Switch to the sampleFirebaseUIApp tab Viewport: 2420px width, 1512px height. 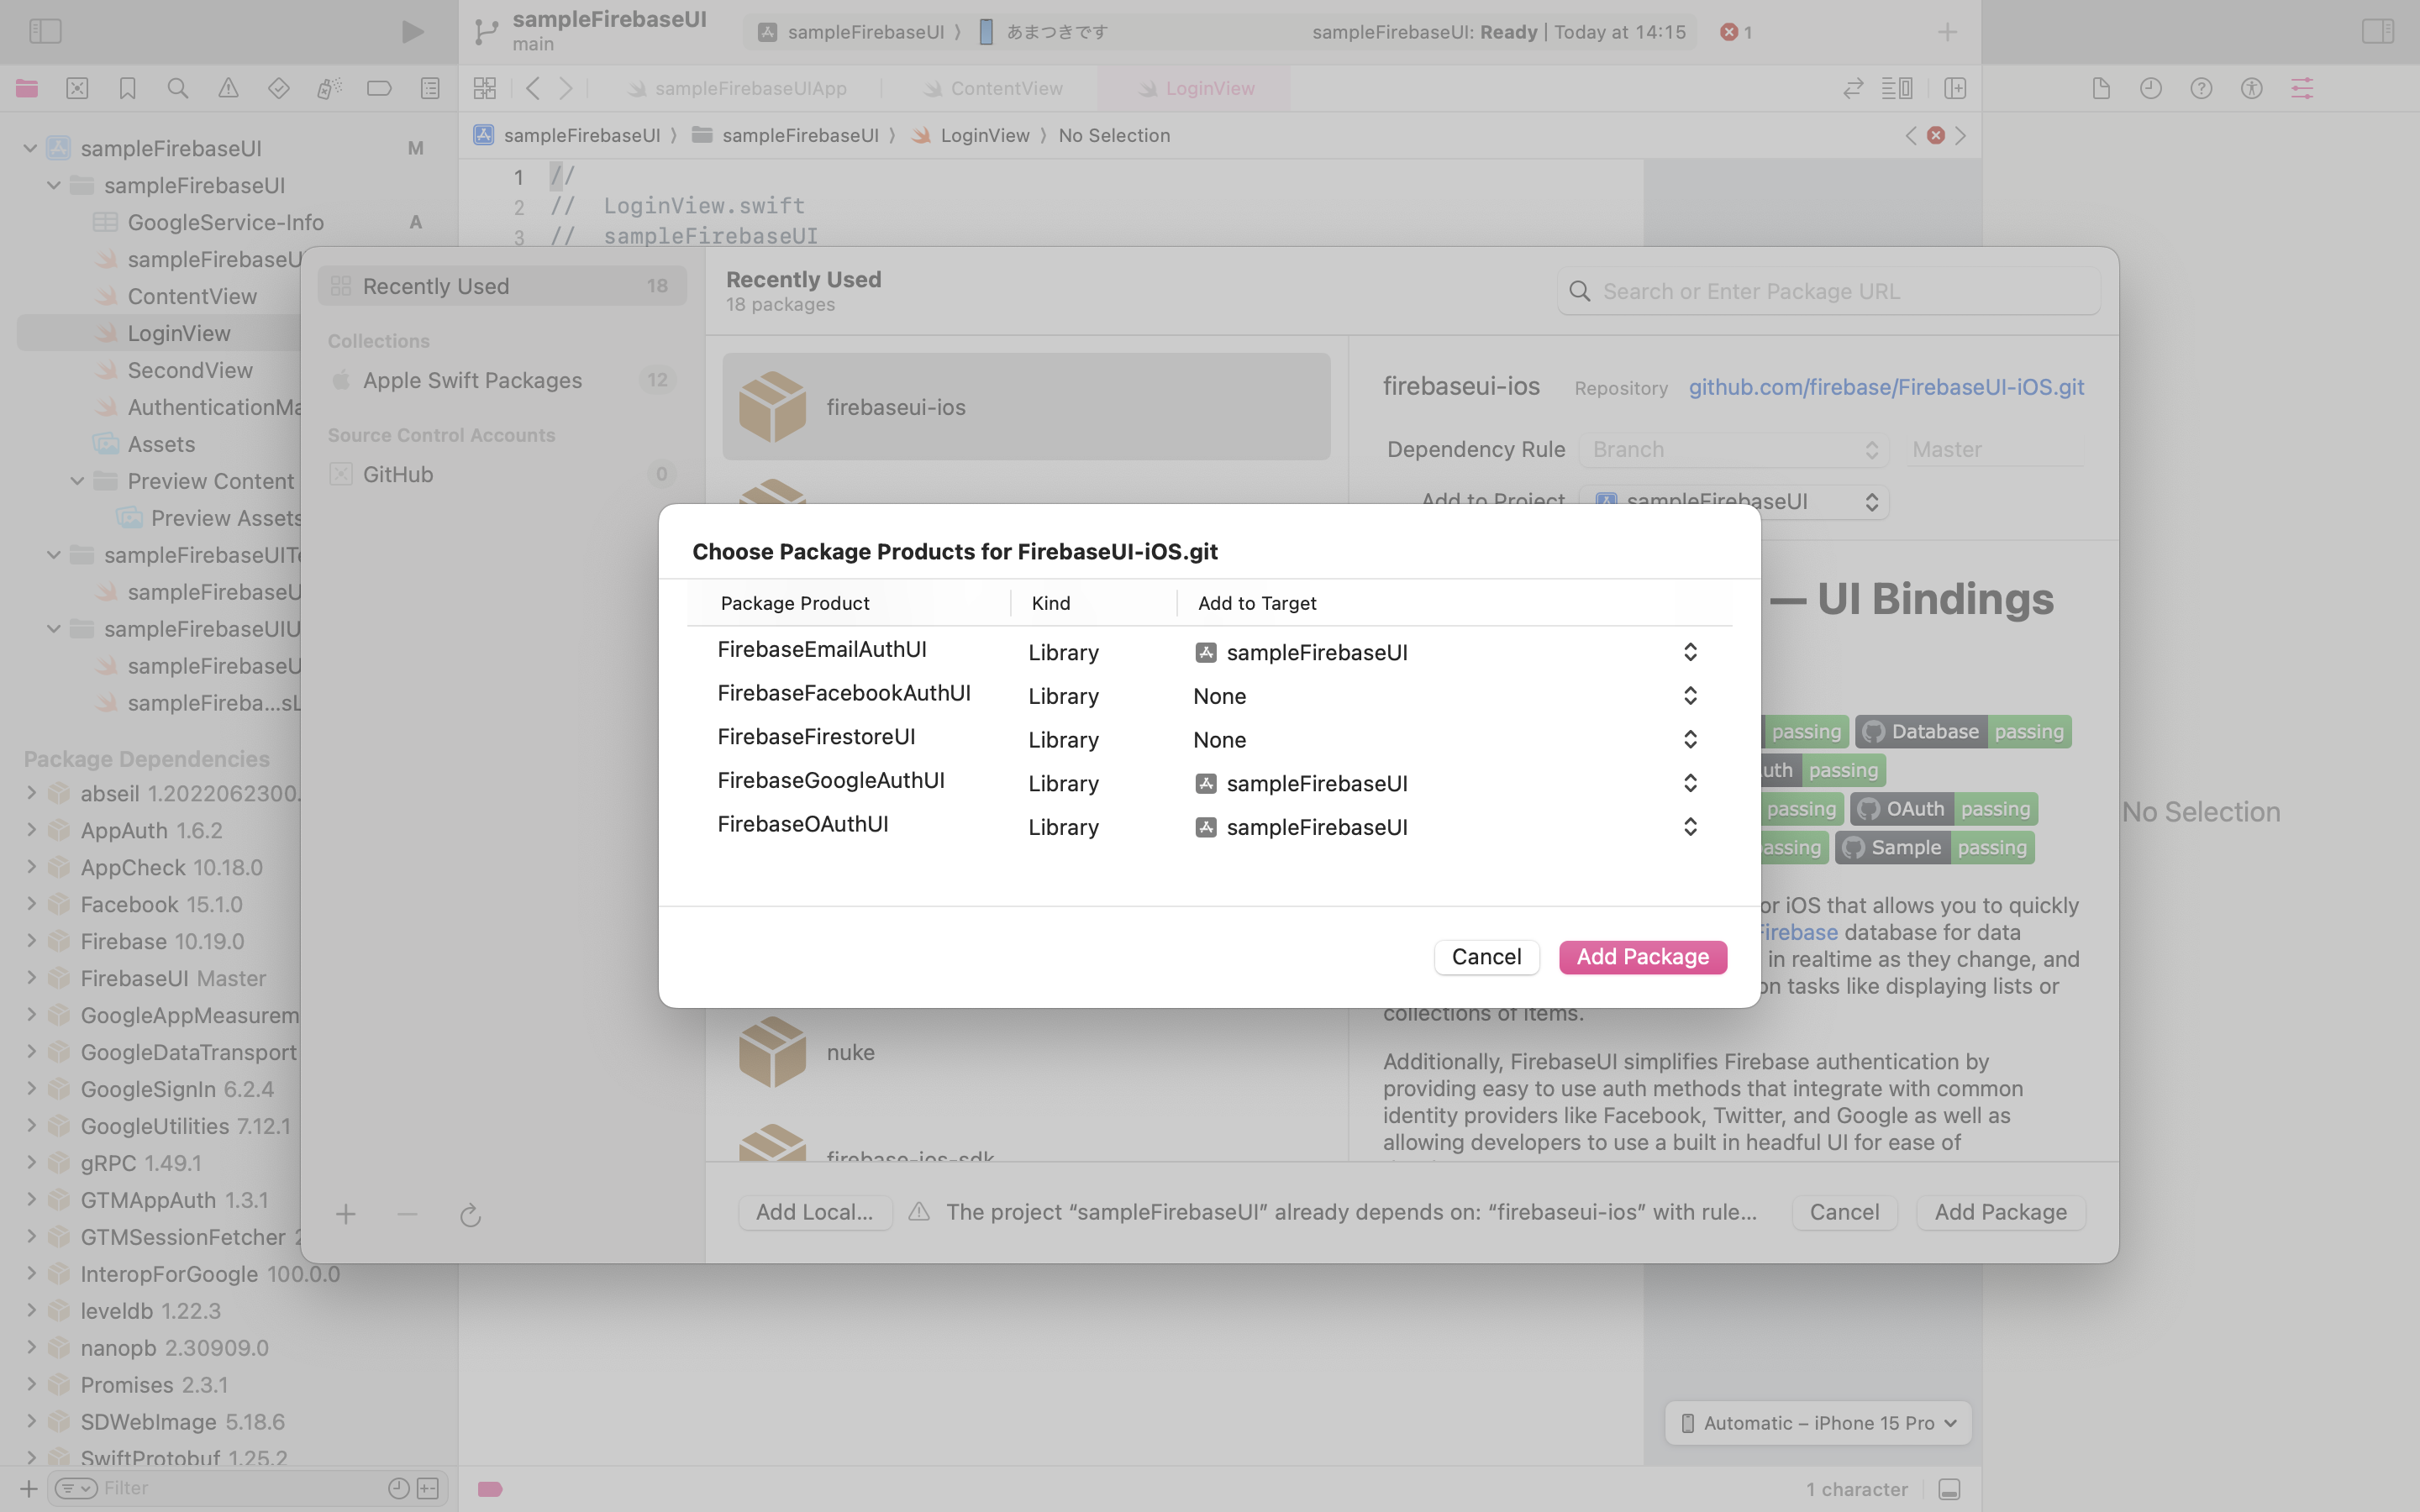click(750, 88)
